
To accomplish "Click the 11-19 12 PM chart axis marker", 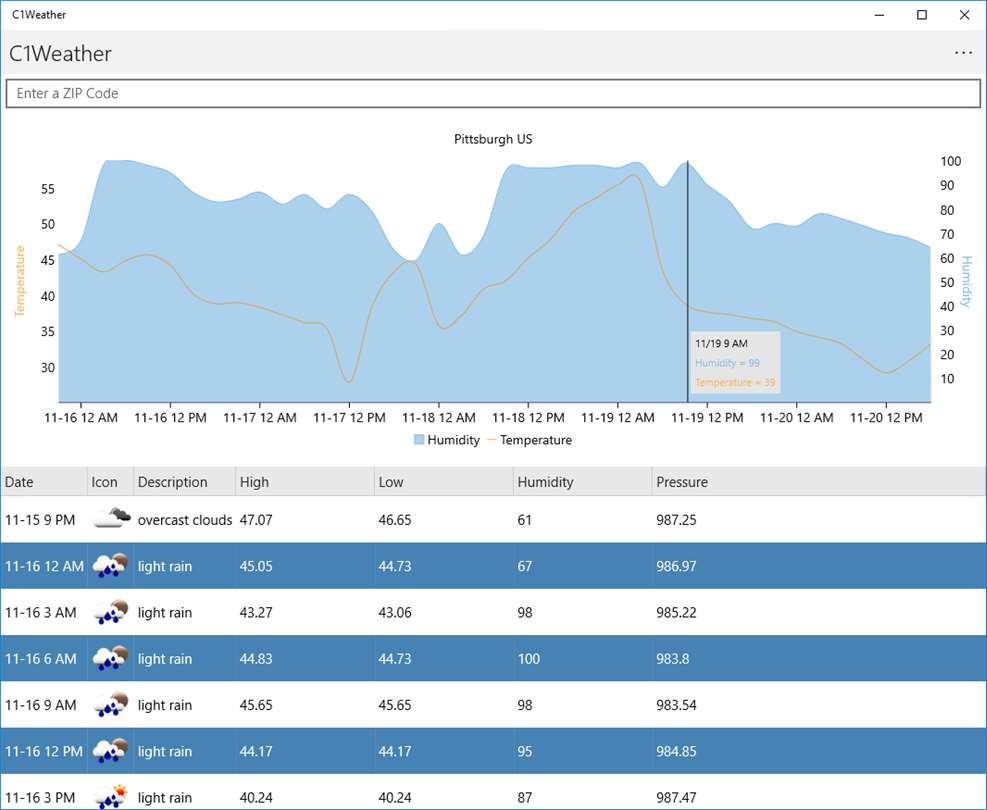I will (707, 417).
